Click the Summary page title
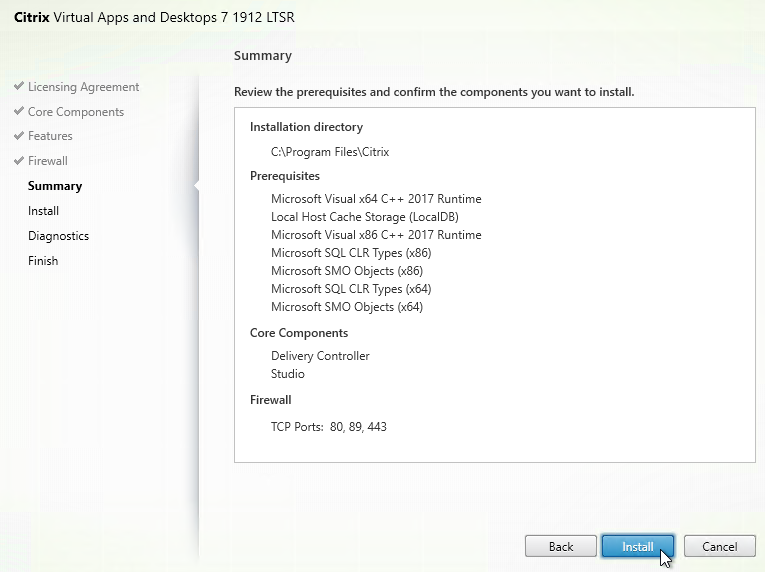Image resolution: width=765 pixels, height=572 pixels. (x=262, y=56)
